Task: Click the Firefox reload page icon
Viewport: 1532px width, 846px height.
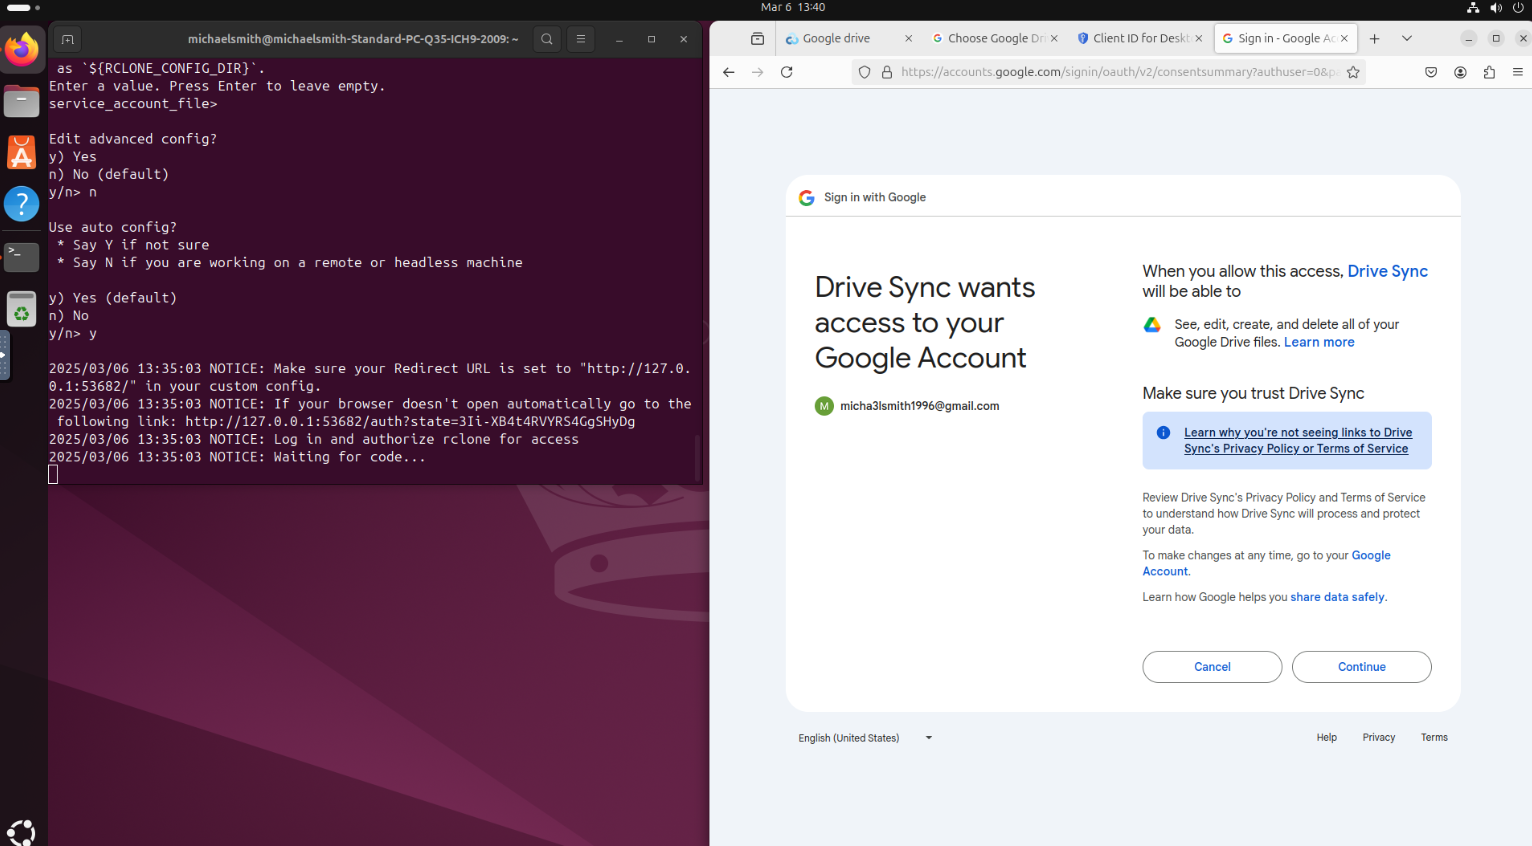Action: pos(786,72)
